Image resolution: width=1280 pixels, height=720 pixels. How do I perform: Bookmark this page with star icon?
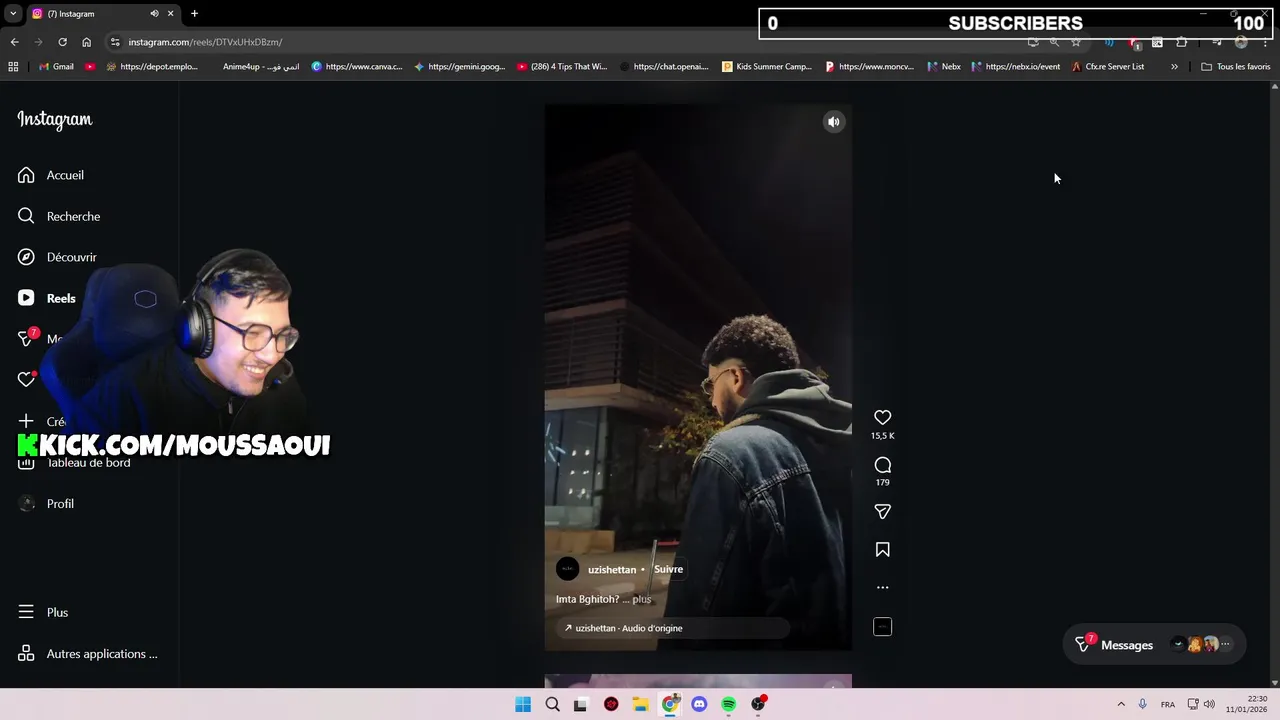tap(1076, 42)
